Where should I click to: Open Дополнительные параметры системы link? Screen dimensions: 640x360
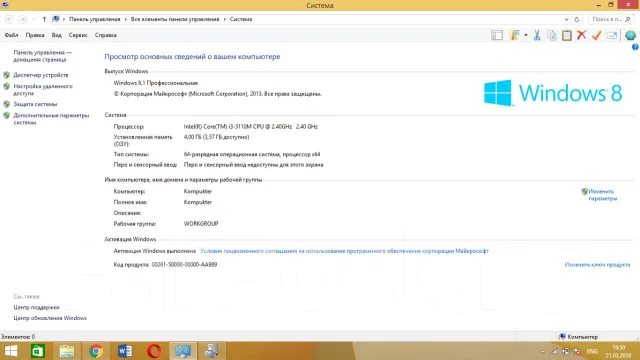pyautogui.click(x=51, y=119)
